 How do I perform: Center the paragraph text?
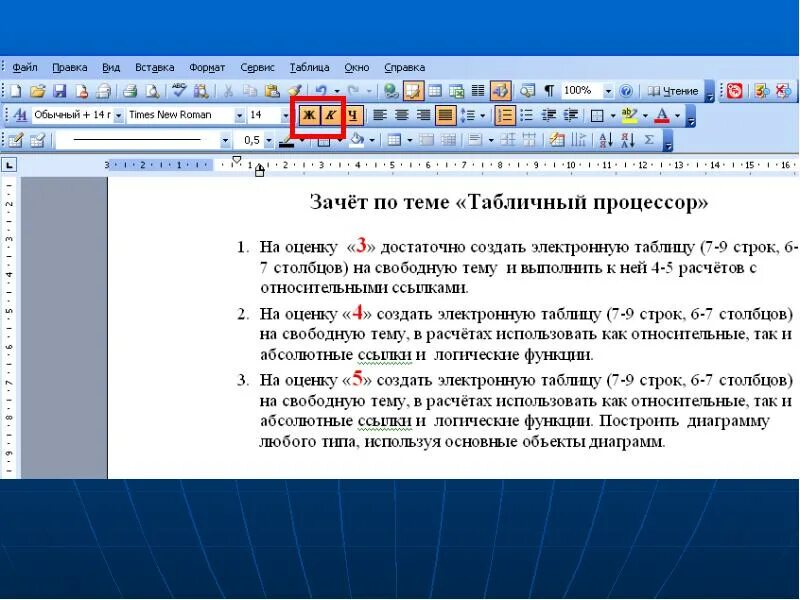402,116
